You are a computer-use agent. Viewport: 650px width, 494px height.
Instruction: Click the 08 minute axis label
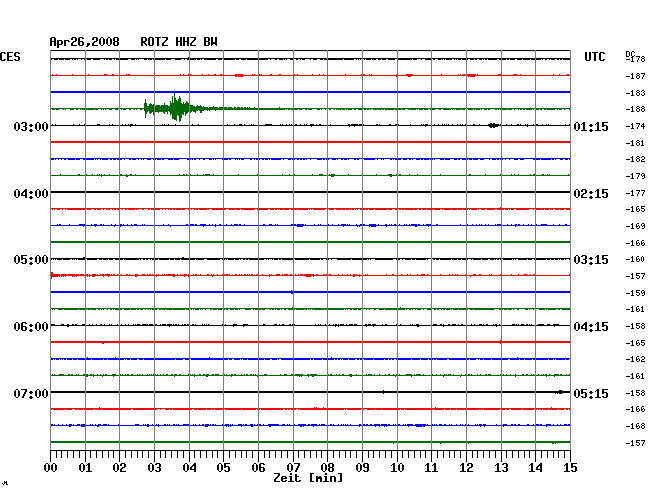pyautogui.click(x=327, y=468)
